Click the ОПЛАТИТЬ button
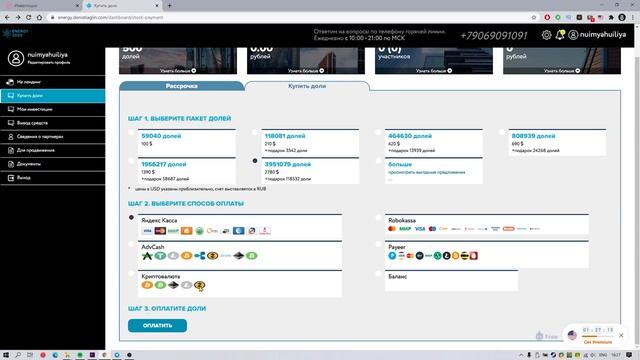This screenshot has height=360, width=640. 157,325
